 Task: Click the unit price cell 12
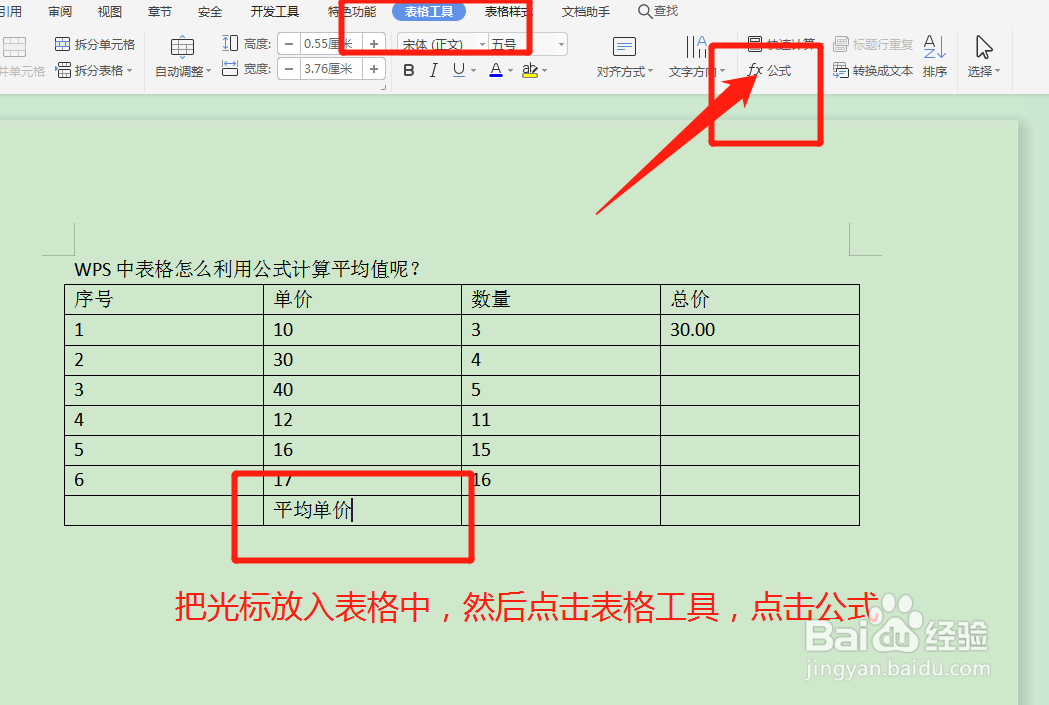[362, 420]
